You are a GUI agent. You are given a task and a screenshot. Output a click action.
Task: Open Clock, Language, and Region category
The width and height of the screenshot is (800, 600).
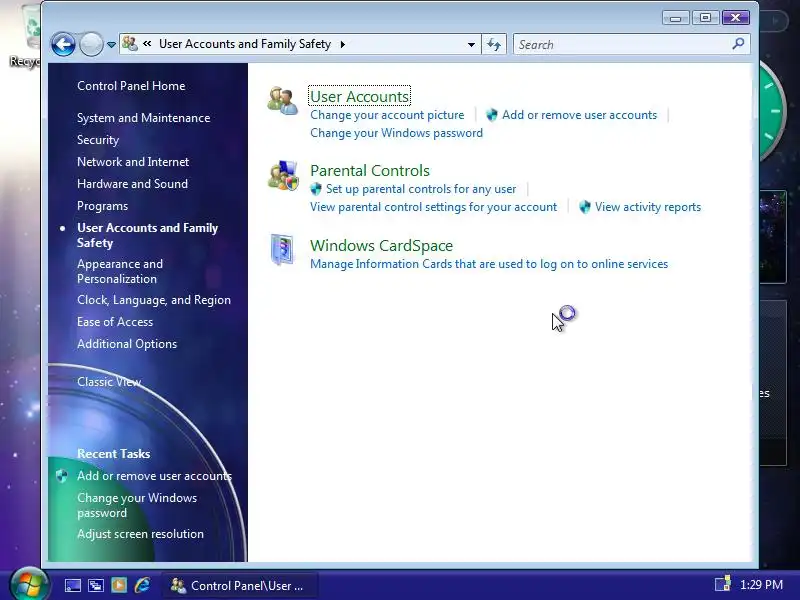(154, 300)
